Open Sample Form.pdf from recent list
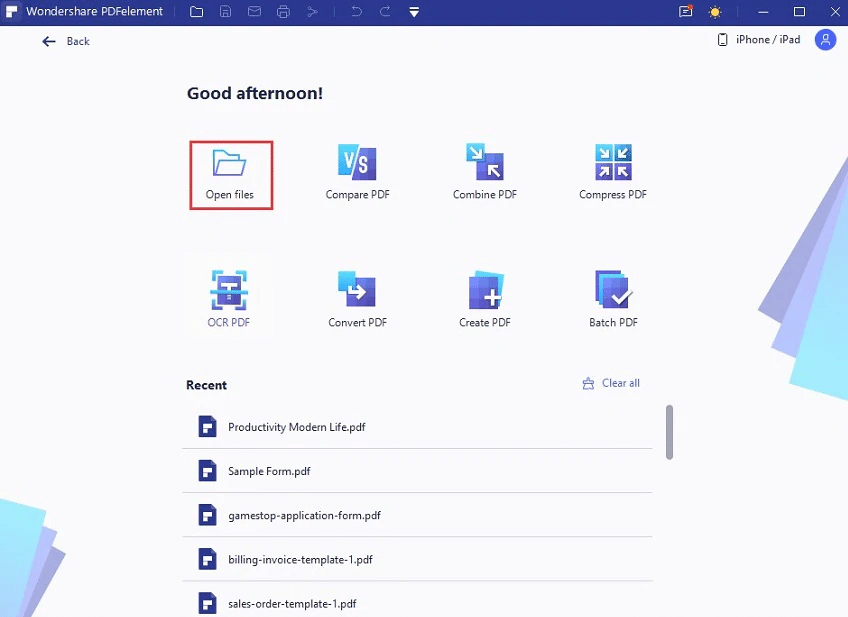Screen dimensions: 848x617 417,471
